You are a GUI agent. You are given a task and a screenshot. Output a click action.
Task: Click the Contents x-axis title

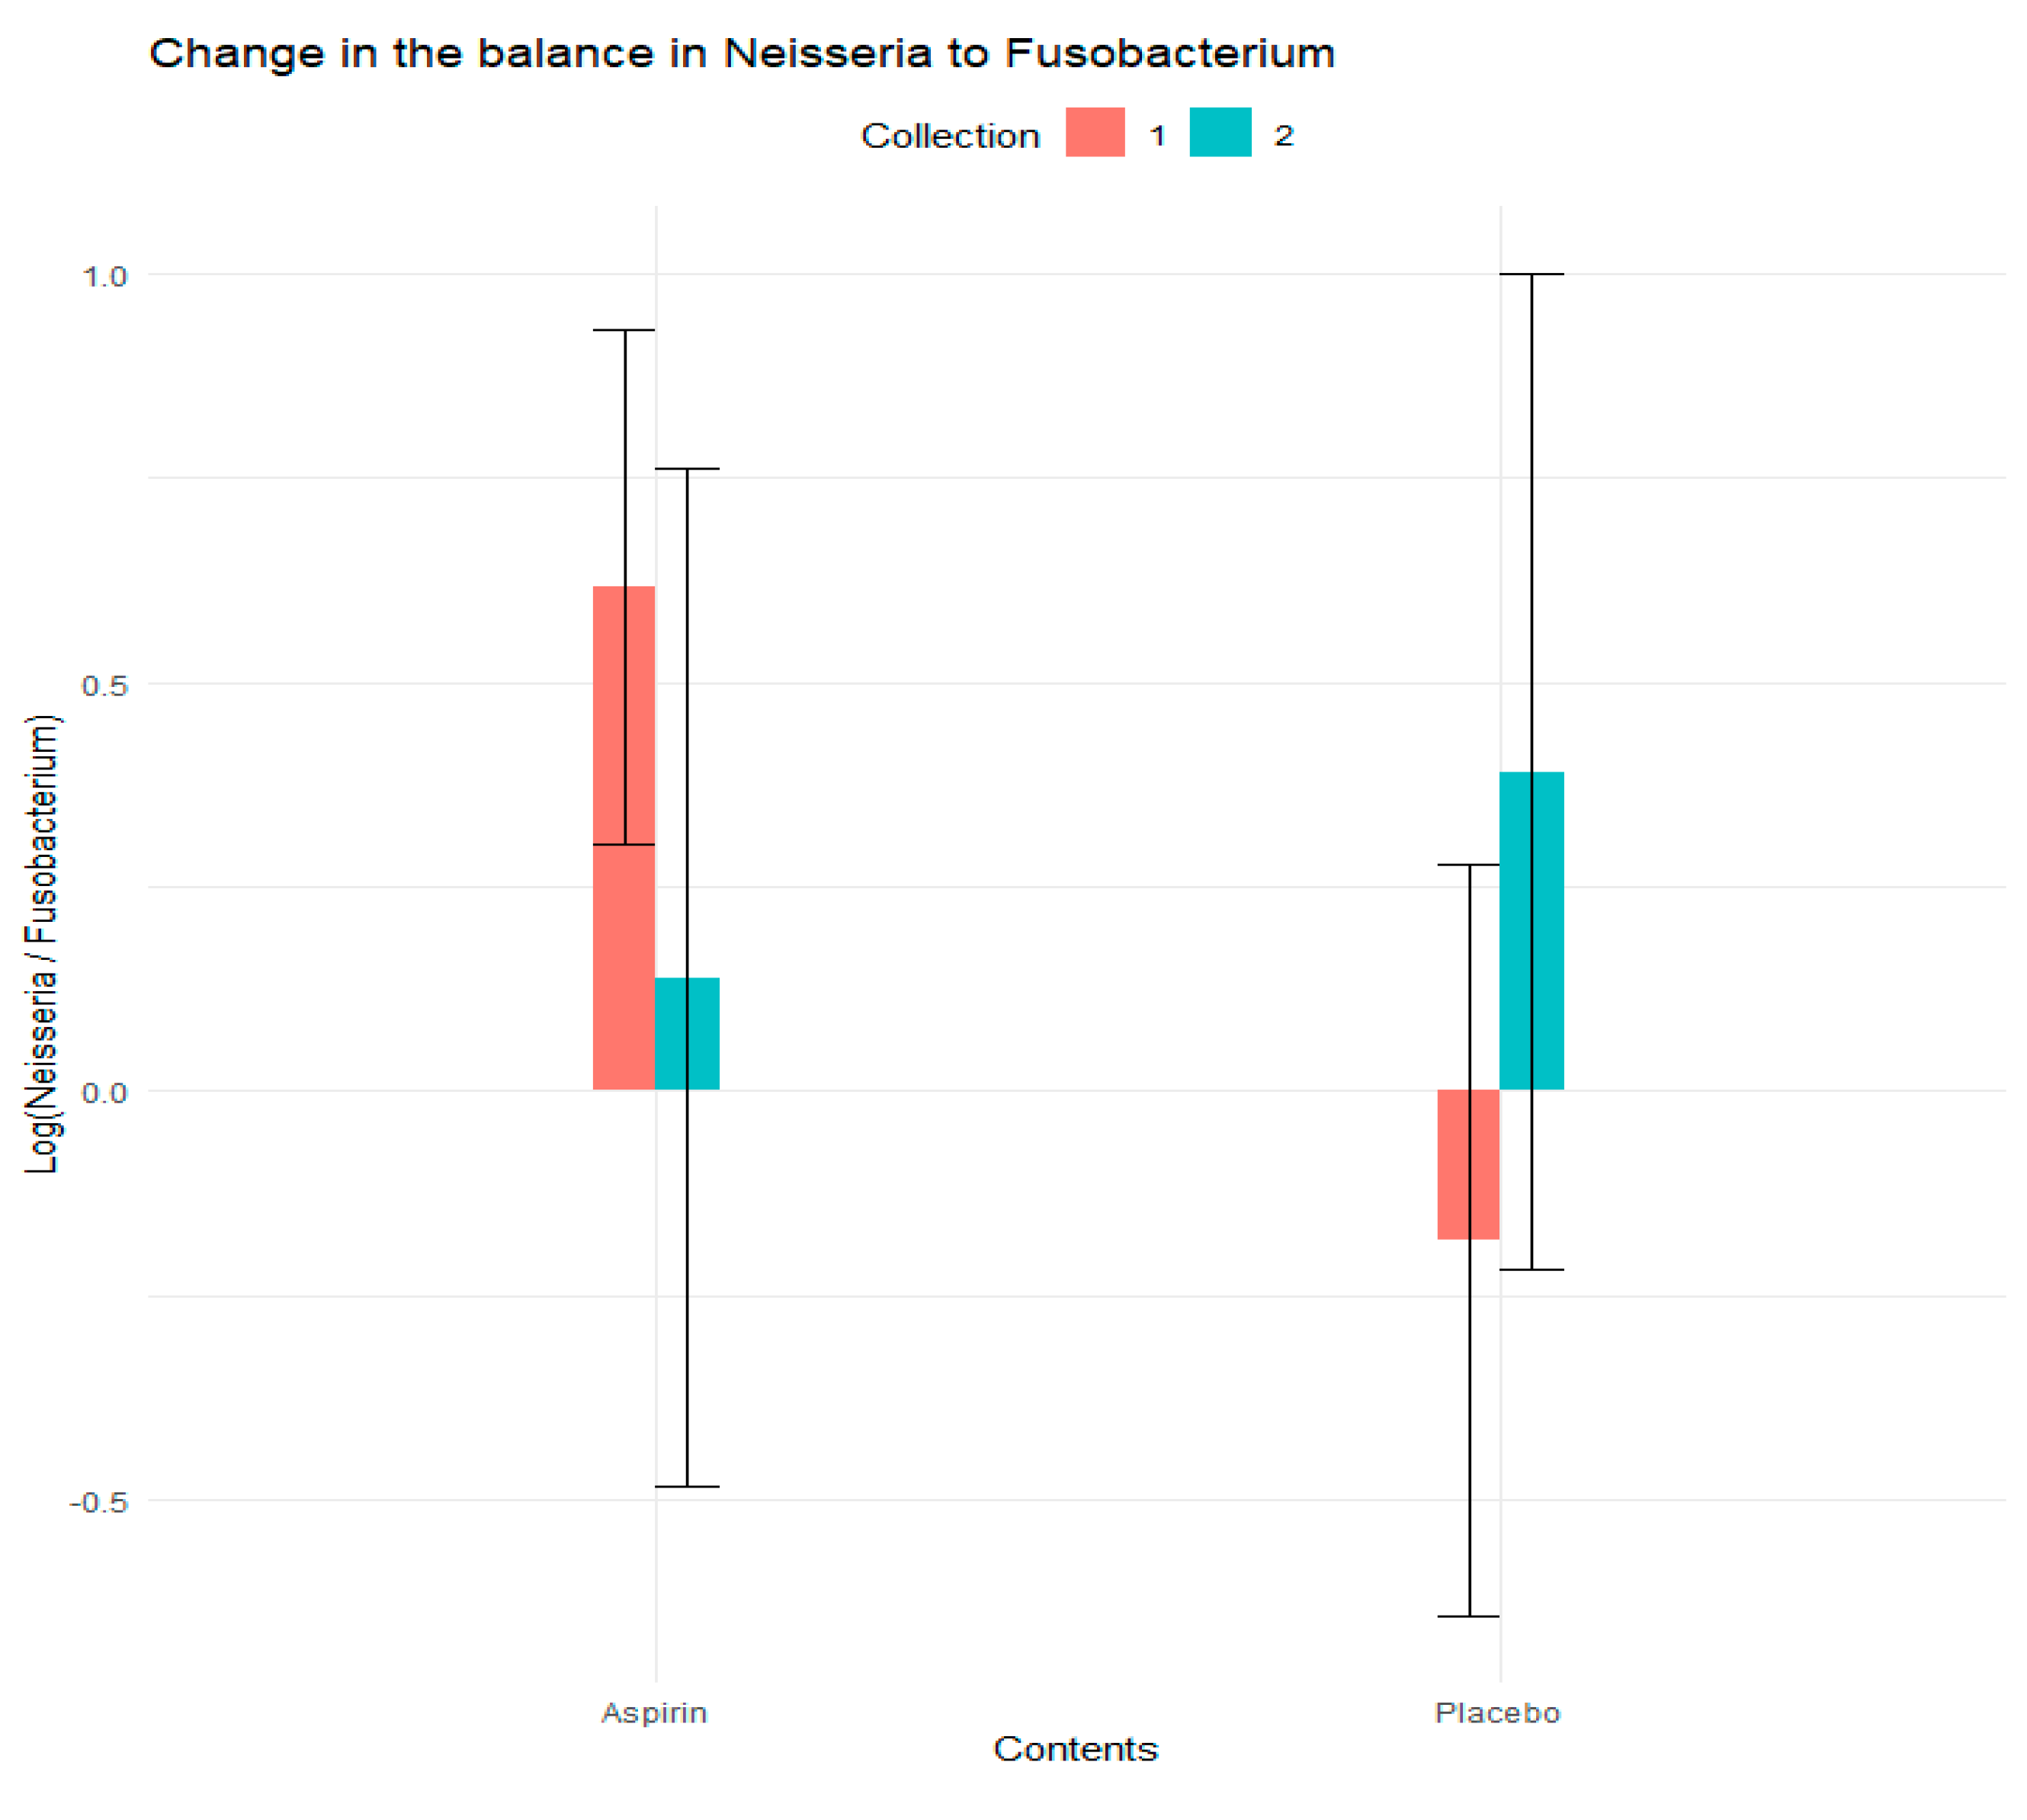click(1075, 1749)
